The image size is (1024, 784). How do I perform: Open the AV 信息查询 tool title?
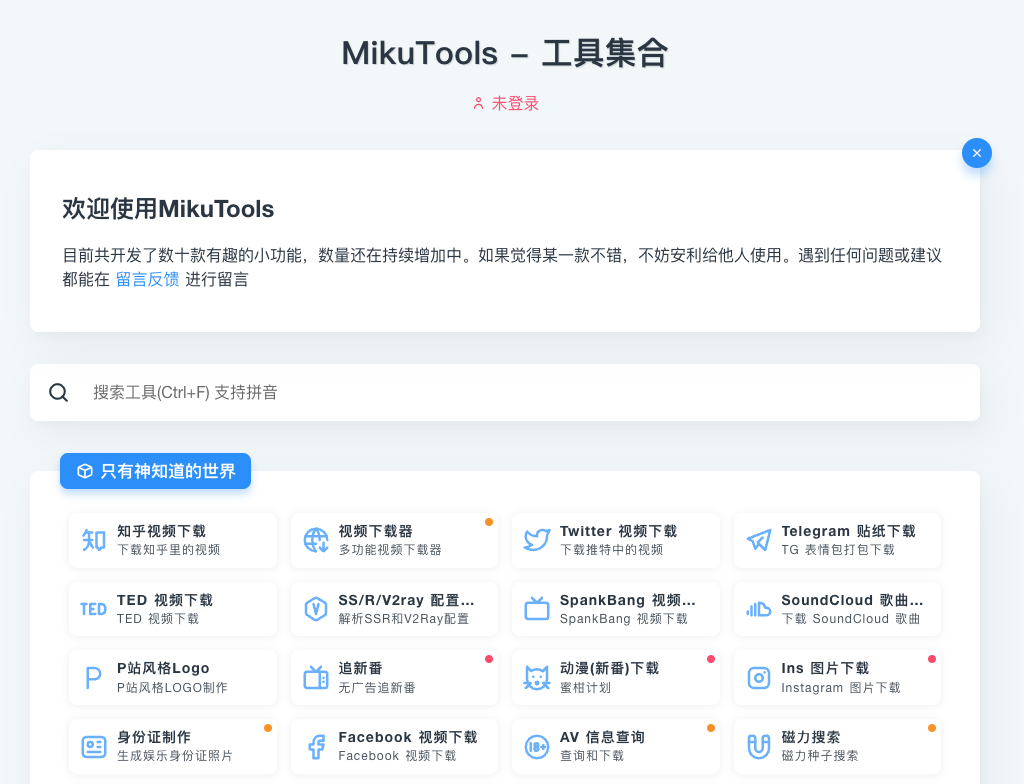(602, 738)
